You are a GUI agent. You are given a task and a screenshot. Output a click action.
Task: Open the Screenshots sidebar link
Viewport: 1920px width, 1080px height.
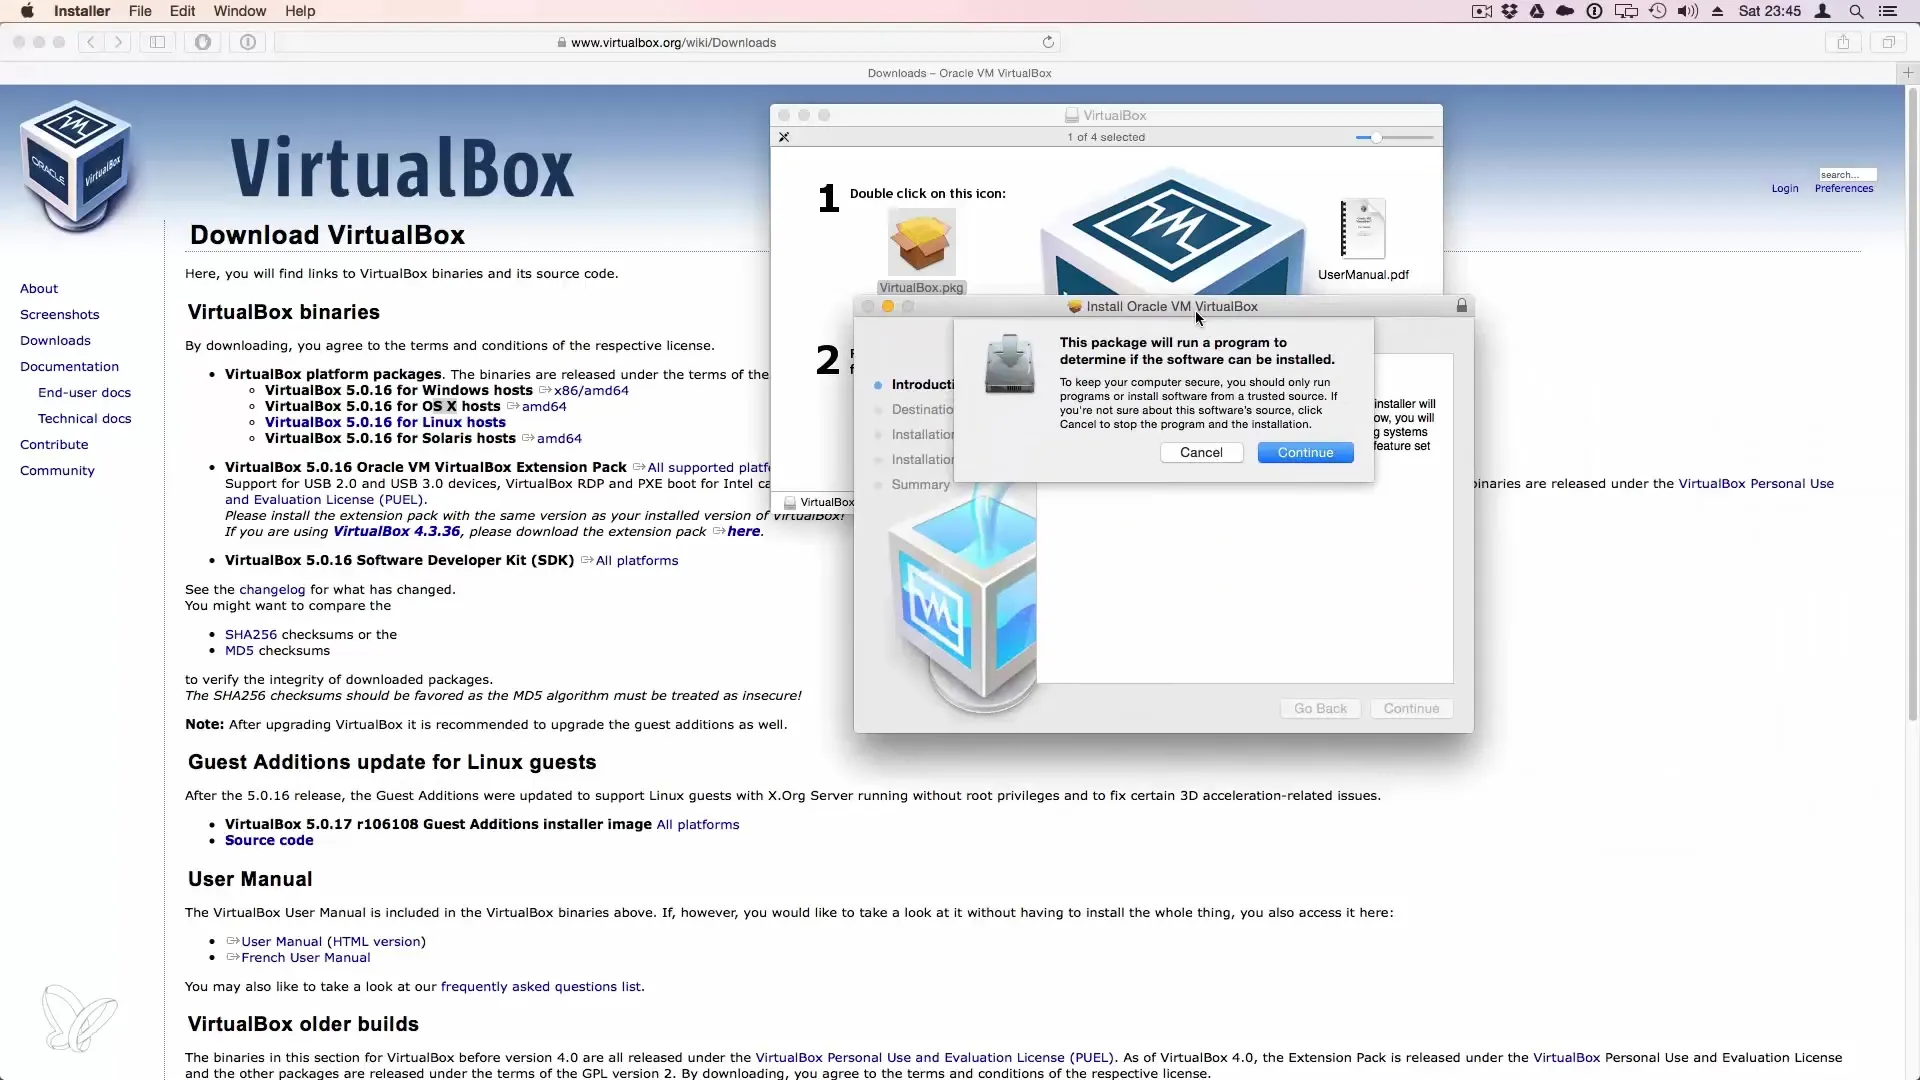pyautogui.click(x=60, y=314)
